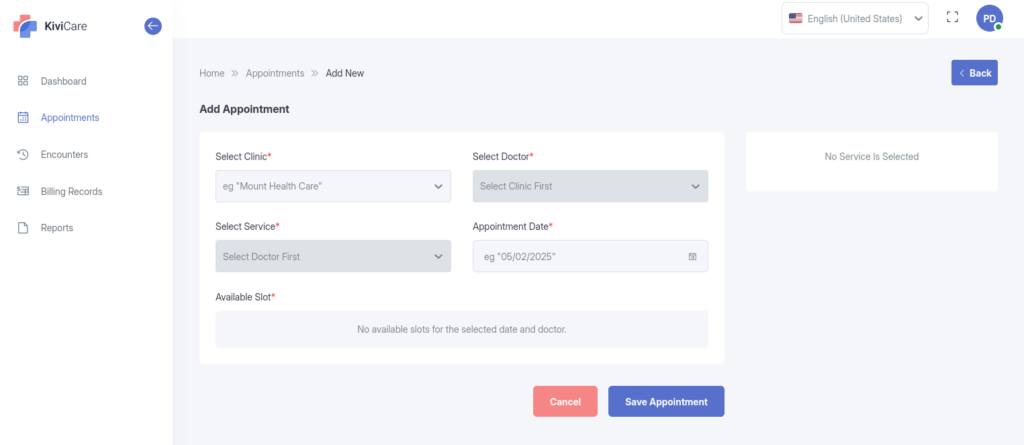Click the Appointment Date input field

(x=580, y=257)
